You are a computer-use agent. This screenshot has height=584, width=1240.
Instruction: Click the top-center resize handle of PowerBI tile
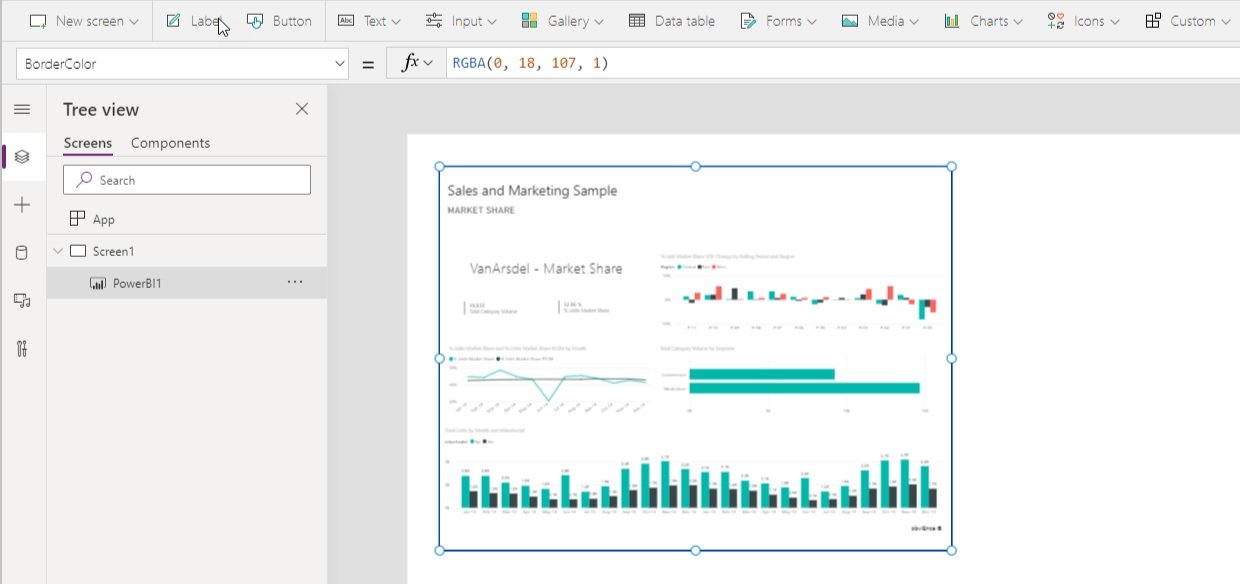point(695,167)
